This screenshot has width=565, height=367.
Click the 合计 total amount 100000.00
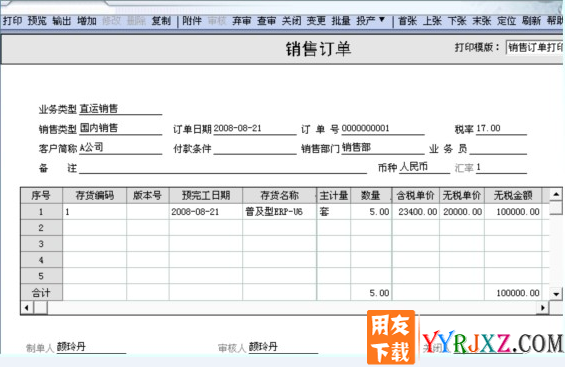coord(513,293)
